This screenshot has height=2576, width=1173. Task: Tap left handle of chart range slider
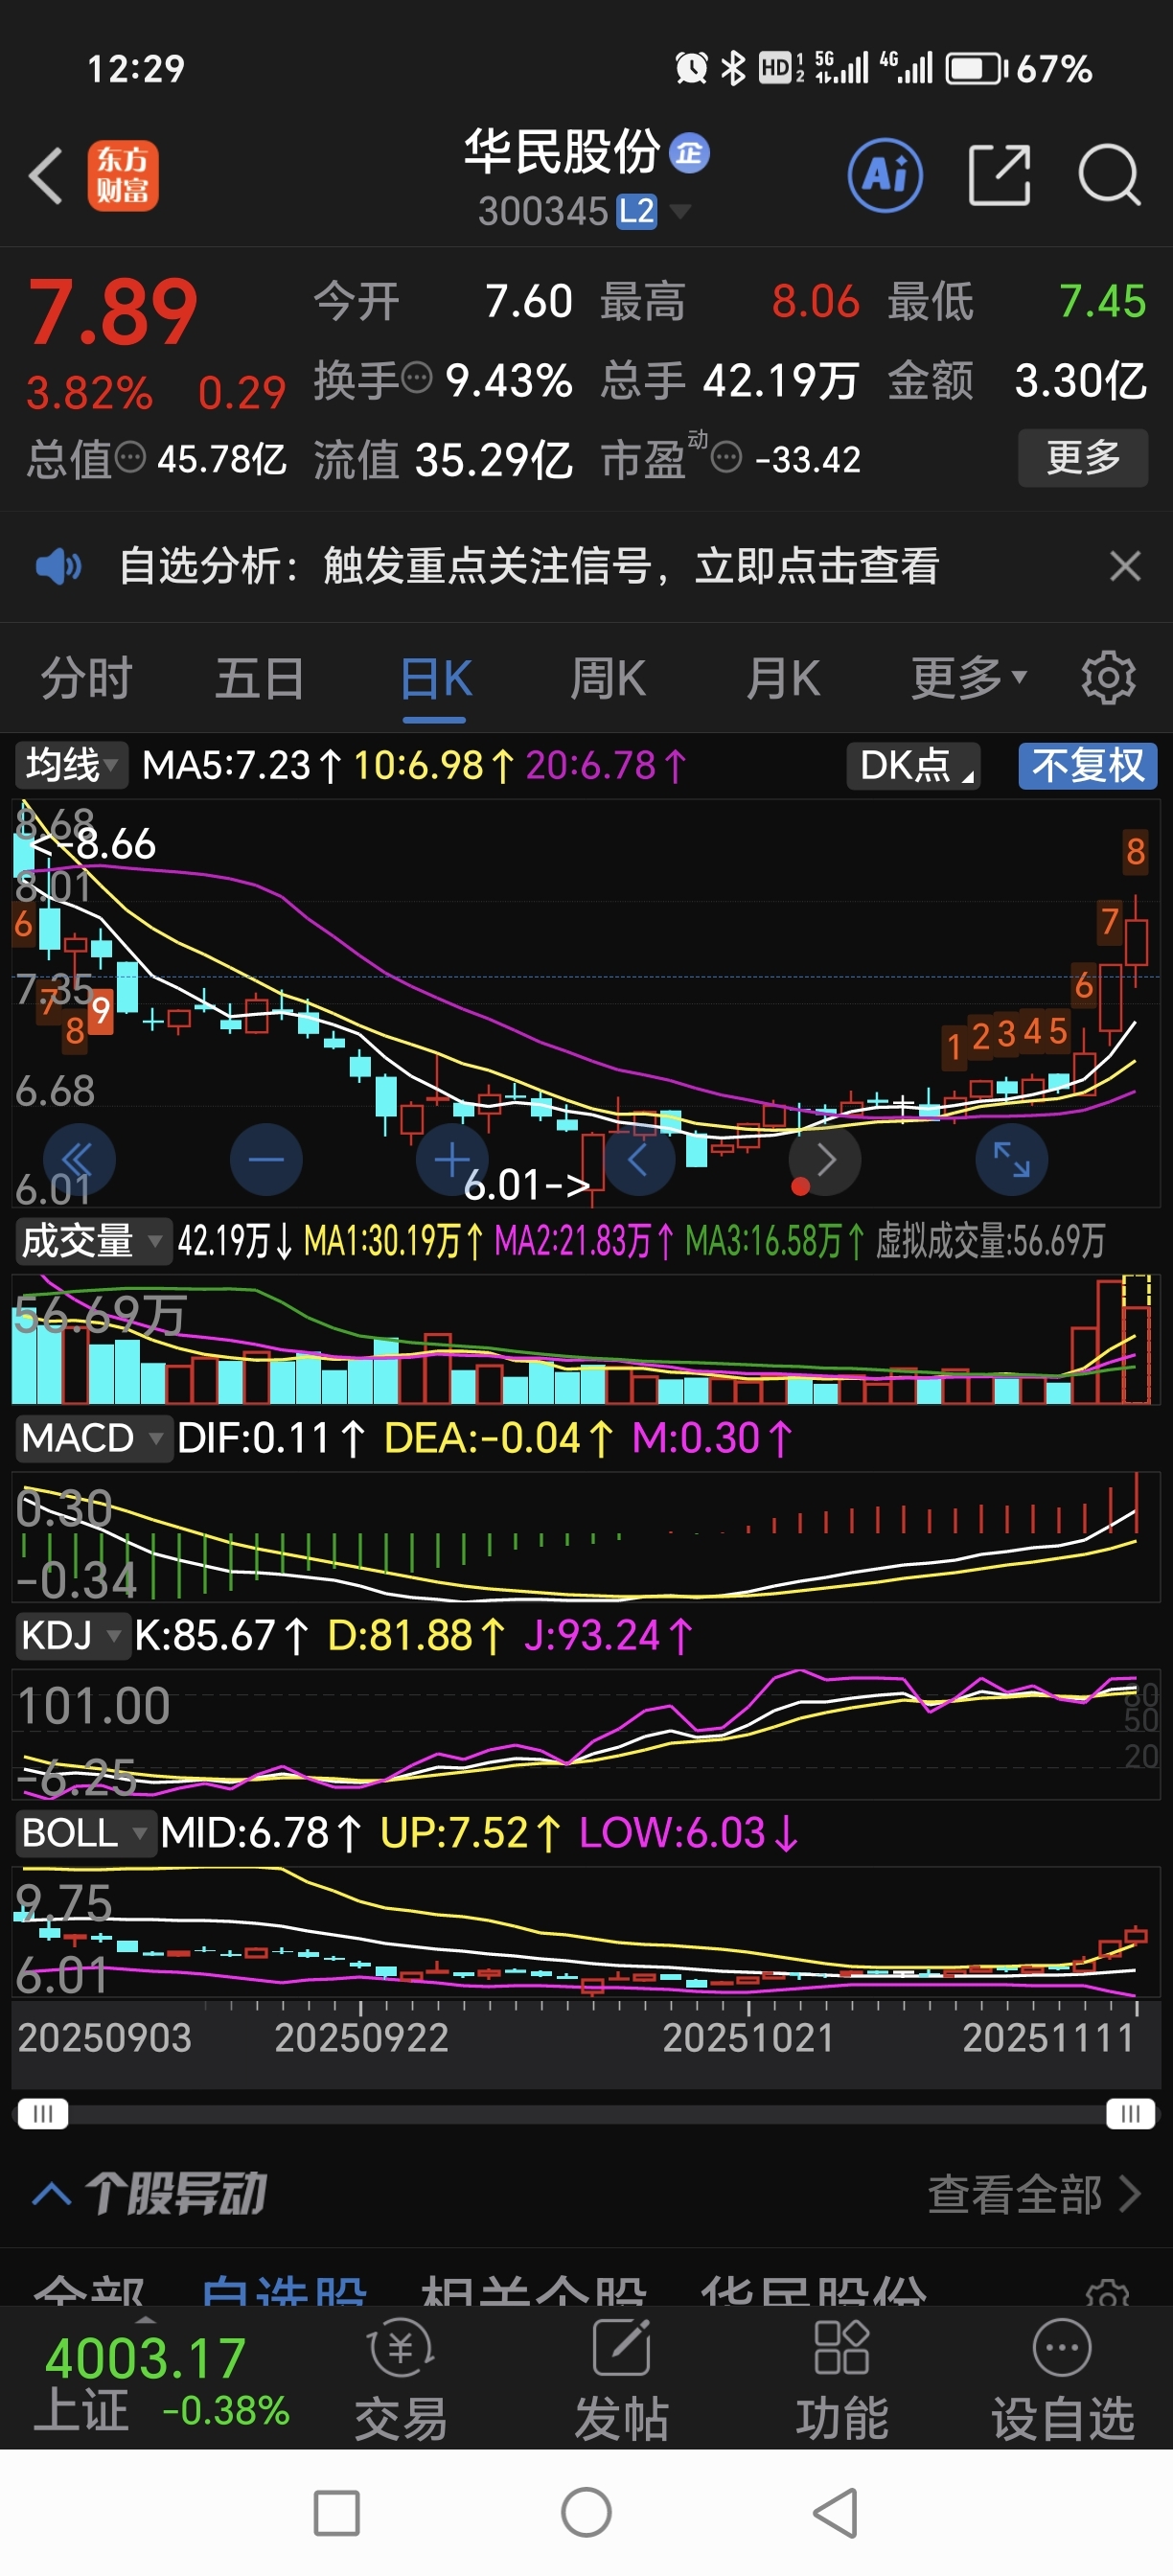(x=43, y=2113)
